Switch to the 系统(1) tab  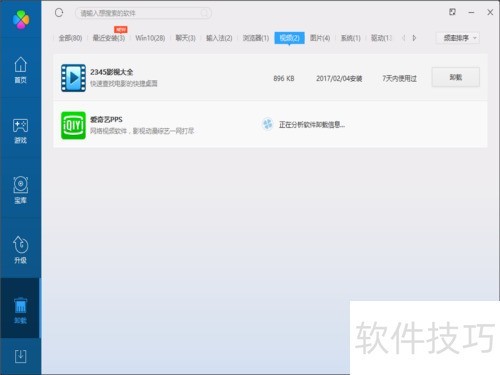pyautogui.click(x=350, y=38)
